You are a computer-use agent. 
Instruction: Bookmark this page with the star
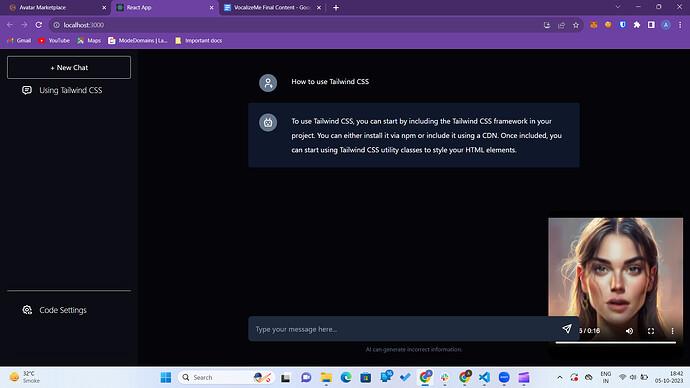[x=576, y=25]
